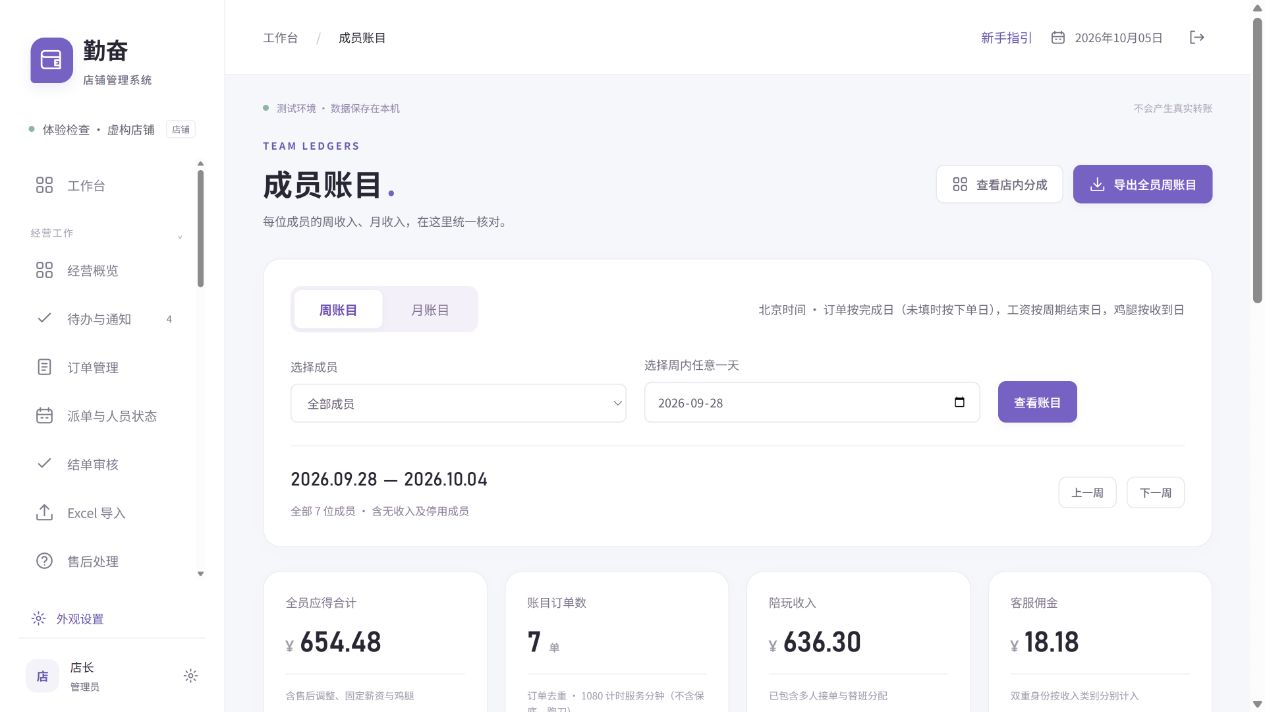Click 待办与通知 badge count 4
The width and height of the screenshot is (1265, 712).
169,319
